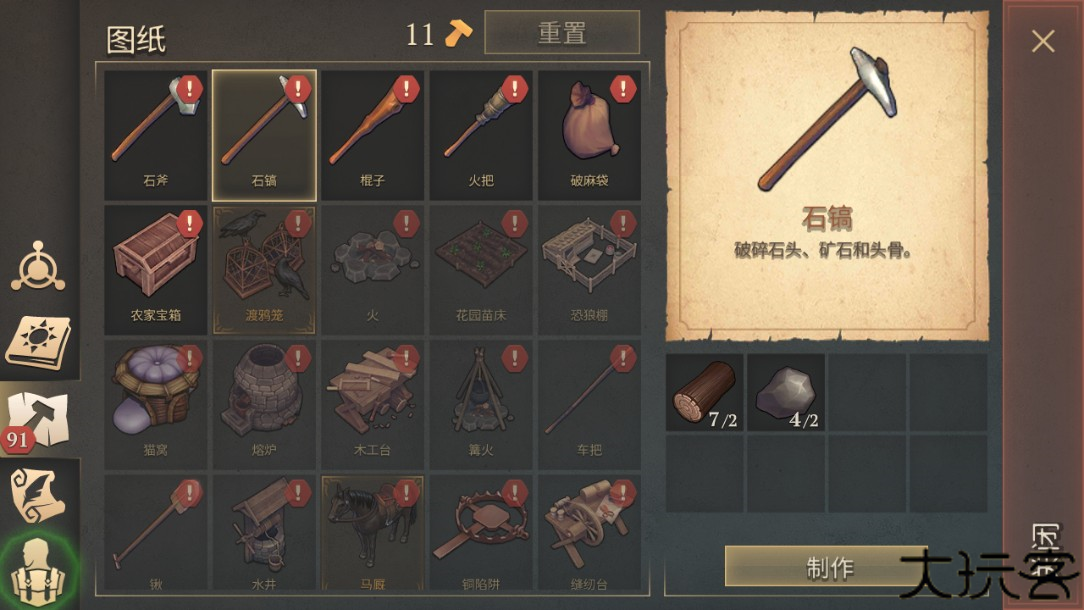Open the quill scroll sidebar tab
The image size is (1084, 610).
[x=38, y=495]
